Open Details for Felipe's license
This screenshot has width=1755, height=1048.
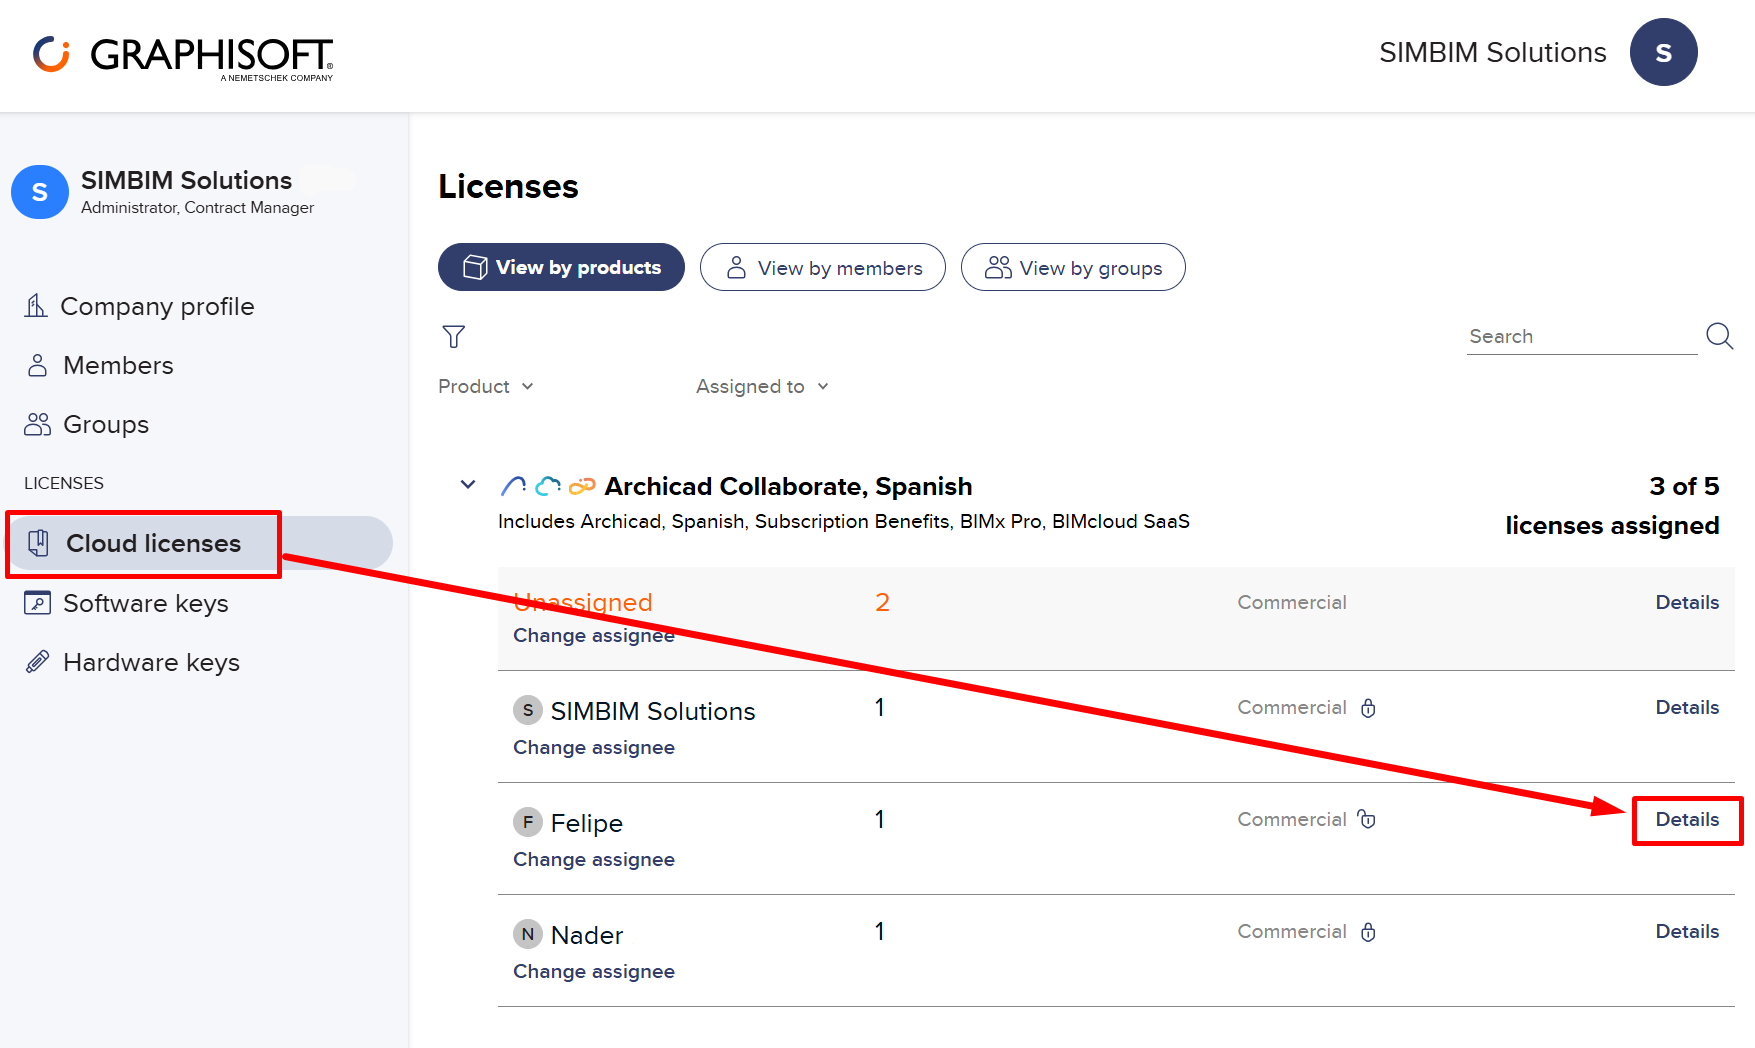pyautogui.click(x=1687, y=820)
